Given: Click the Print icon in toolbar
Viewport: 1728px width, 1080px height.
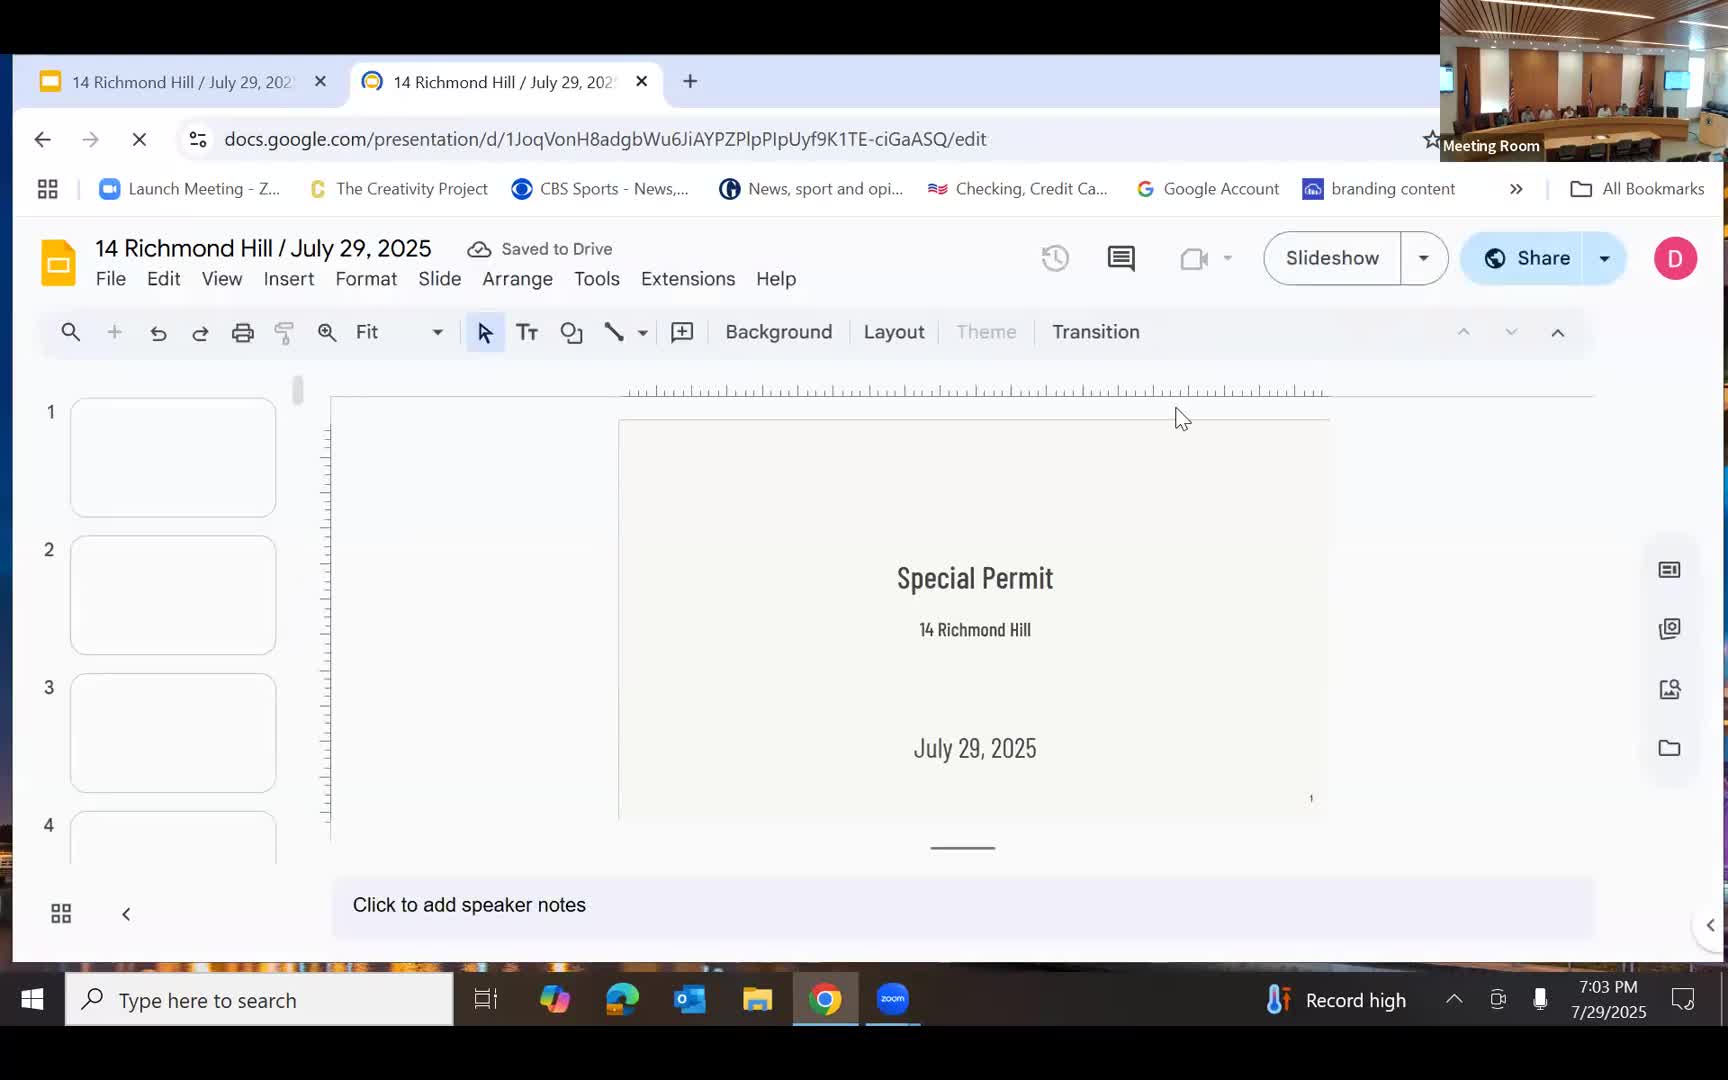Looking at the screenshot, I should pos(243,333).
